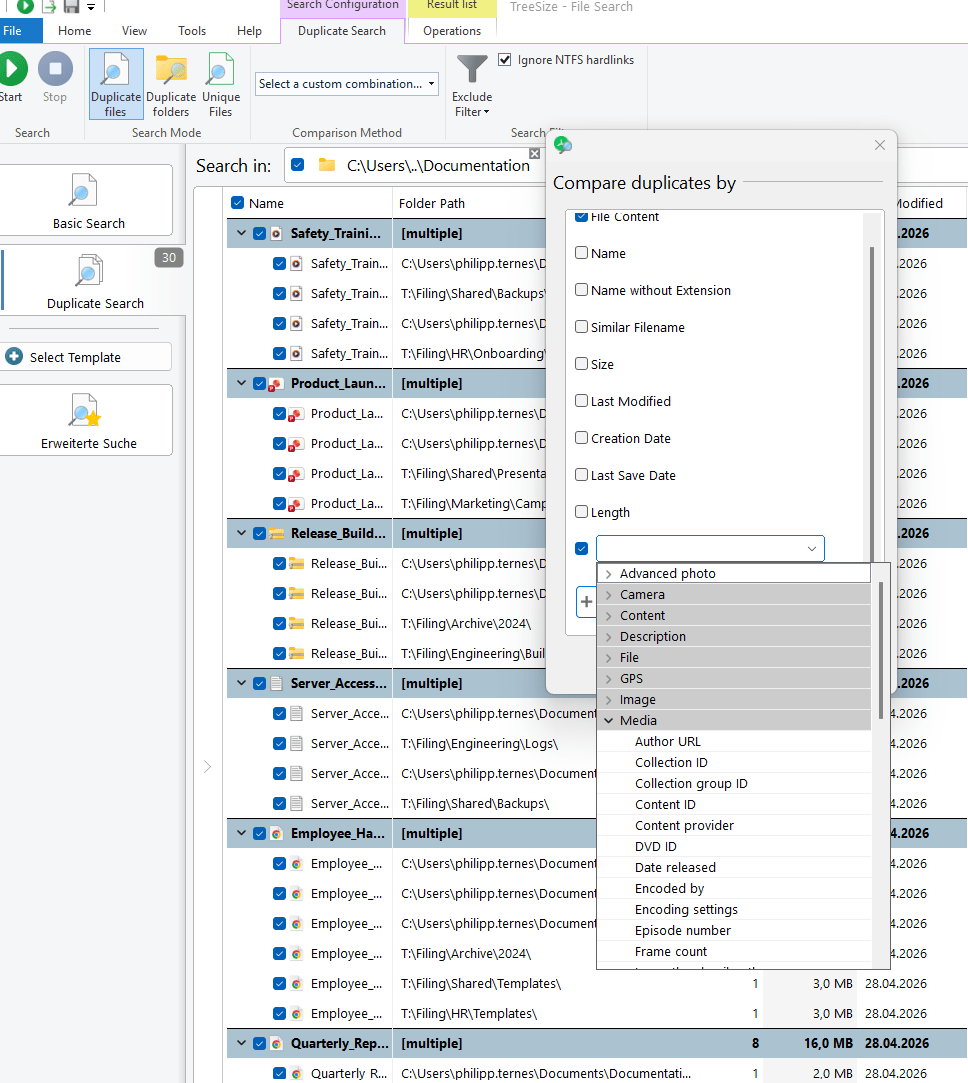968x1083 pixels.
Task: Choose the Encoded by property entry
Action: tap(669, 889)
